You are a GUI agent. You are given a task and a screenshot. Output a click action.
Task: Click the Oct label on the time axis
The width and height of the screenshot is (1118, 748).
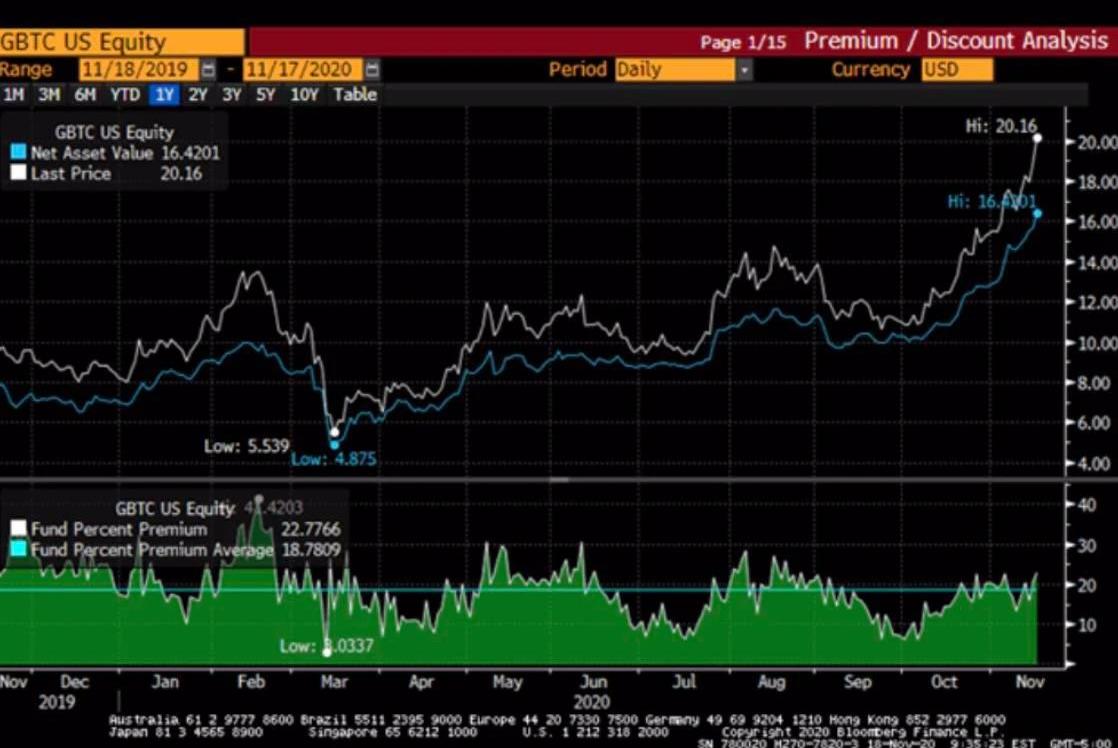(x=943, y=682)
